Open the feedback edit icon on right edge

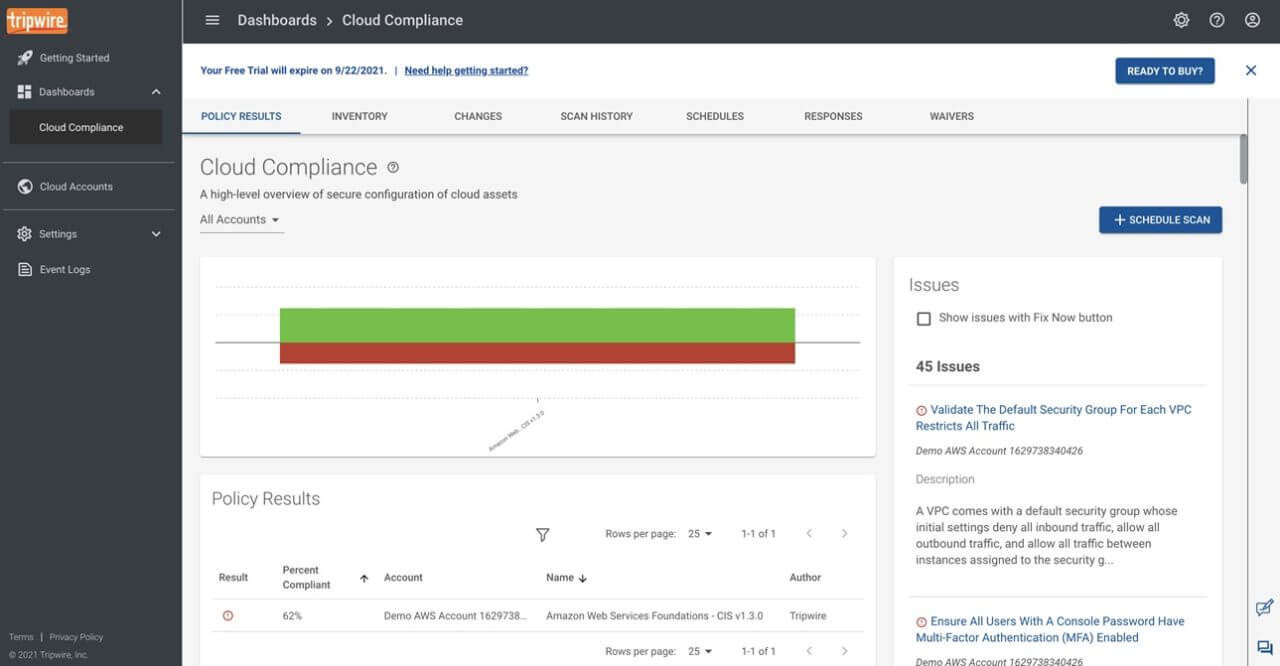pyautogui.click(x=1264, y=607)
